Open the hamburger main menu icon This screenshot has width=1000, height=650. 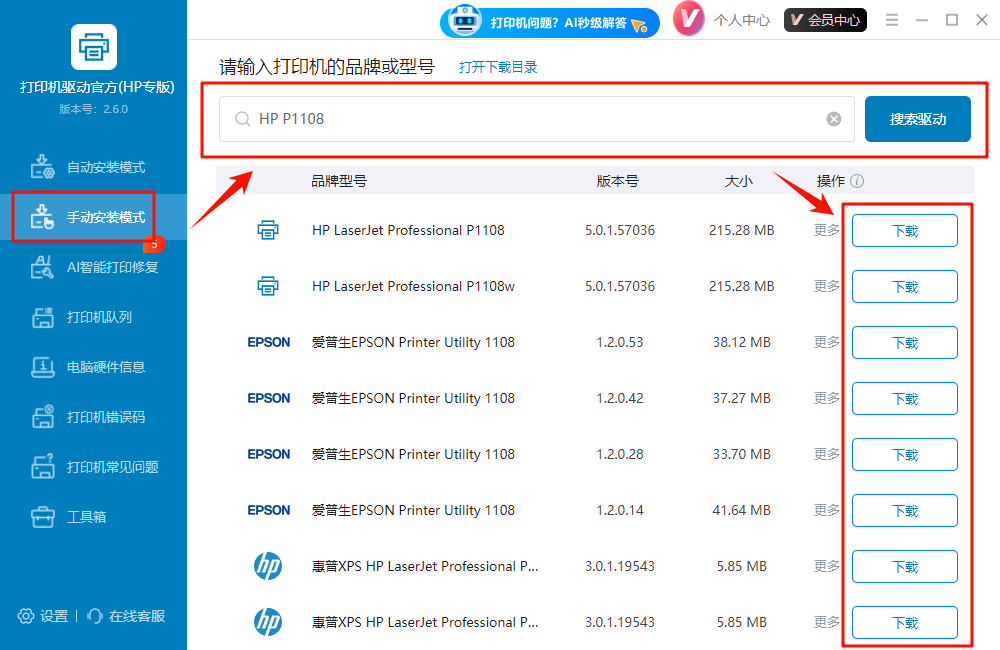892,20
